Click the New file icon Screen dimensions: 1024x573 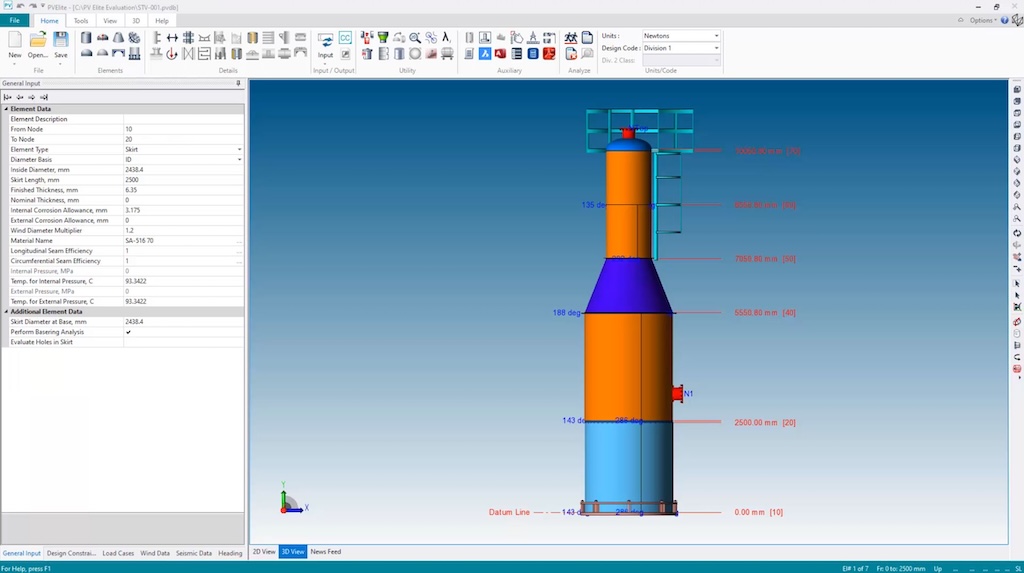tap(15, 40)
